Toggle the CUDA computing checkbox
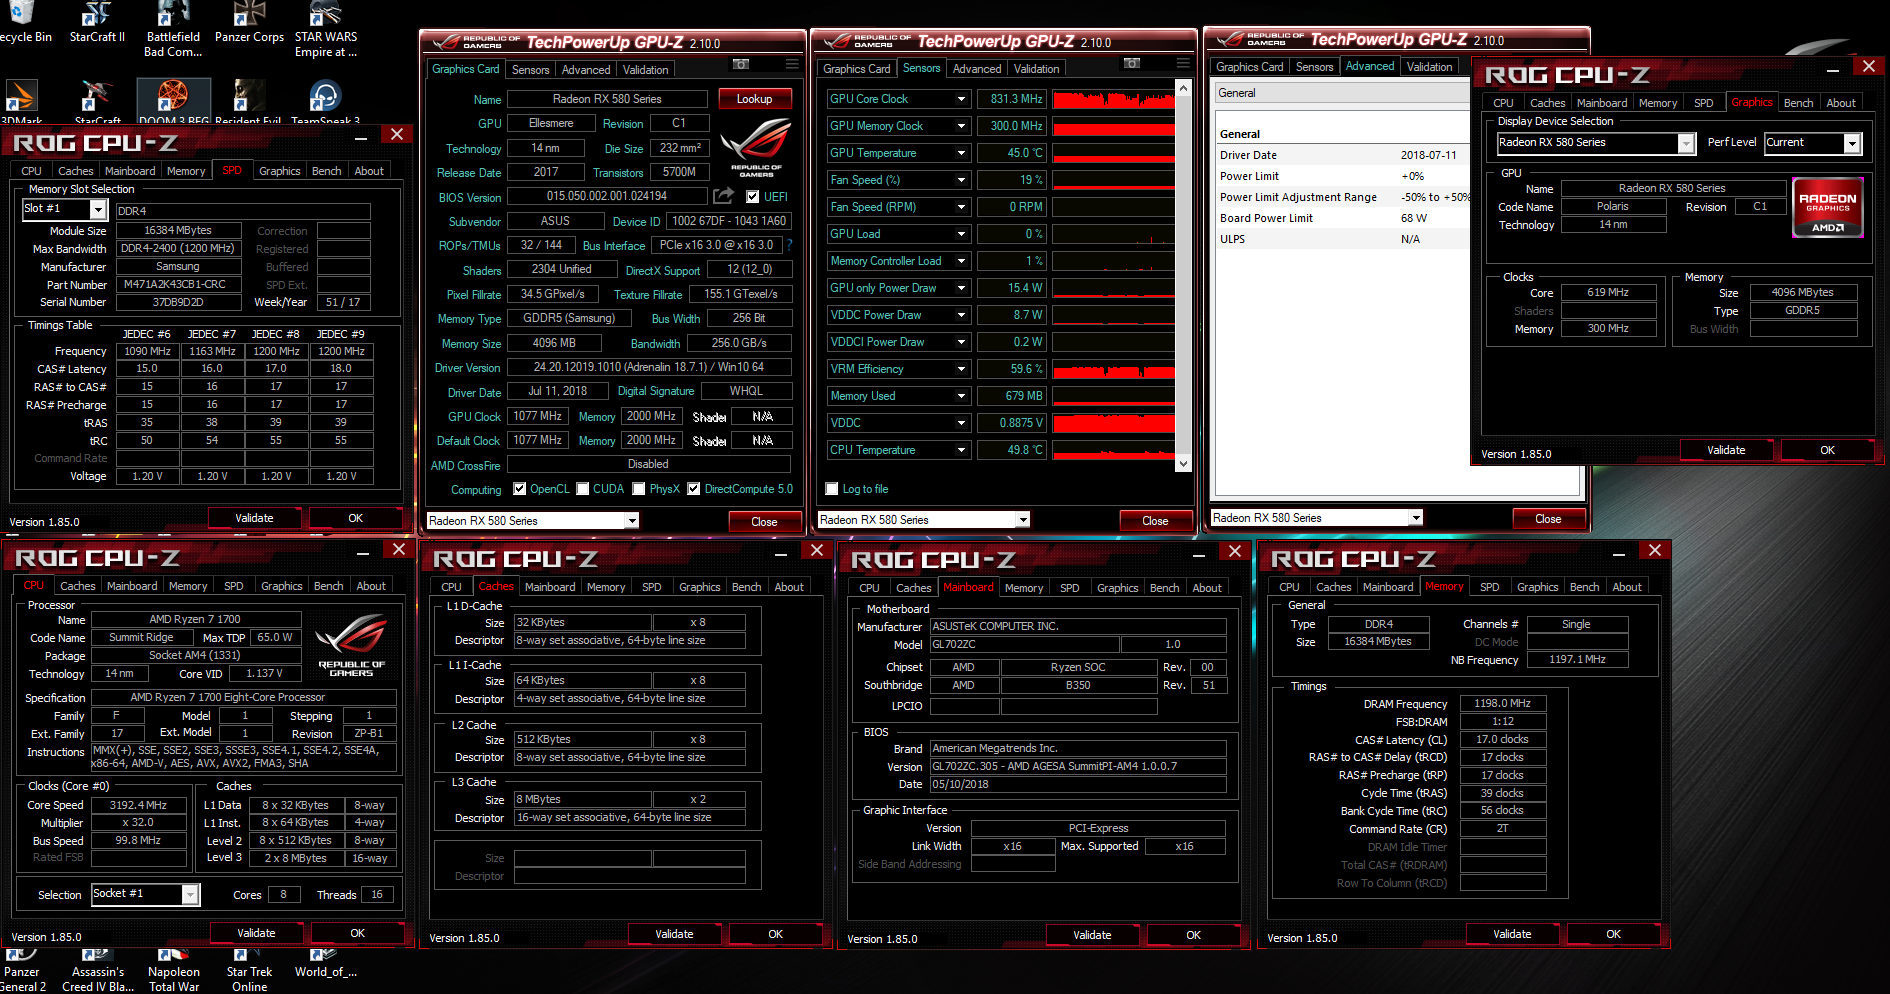Viewport: 1890px width, 994px height. (x=582, y=489)
